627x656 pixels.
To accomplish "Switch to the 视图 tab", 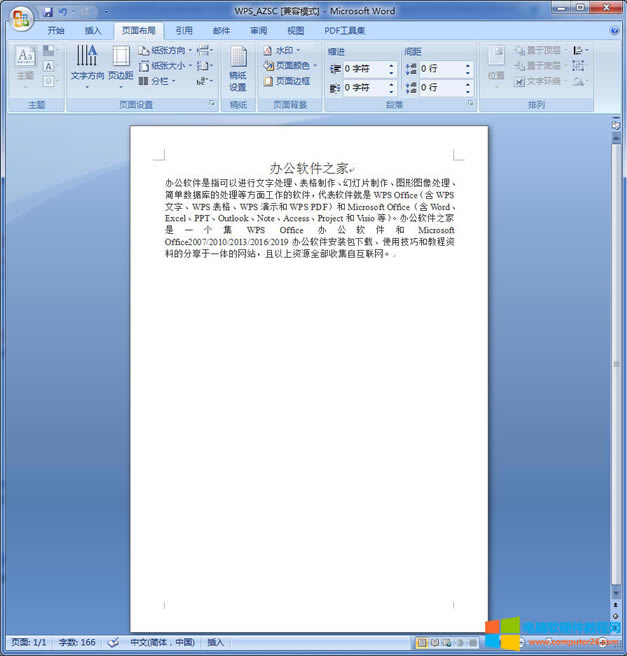I will point(296,31).
